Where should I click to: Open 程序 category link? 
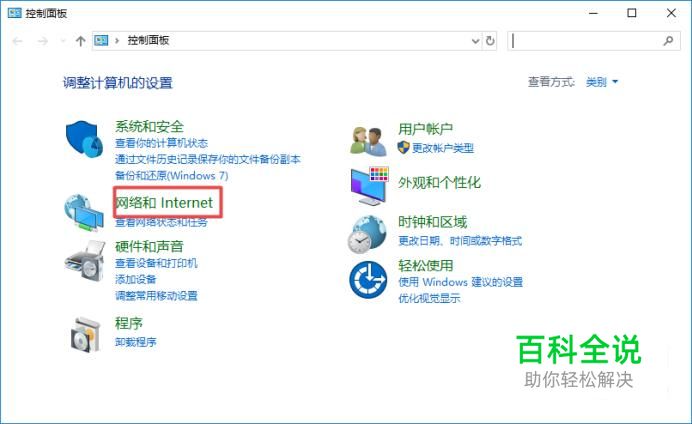[129, 323]
